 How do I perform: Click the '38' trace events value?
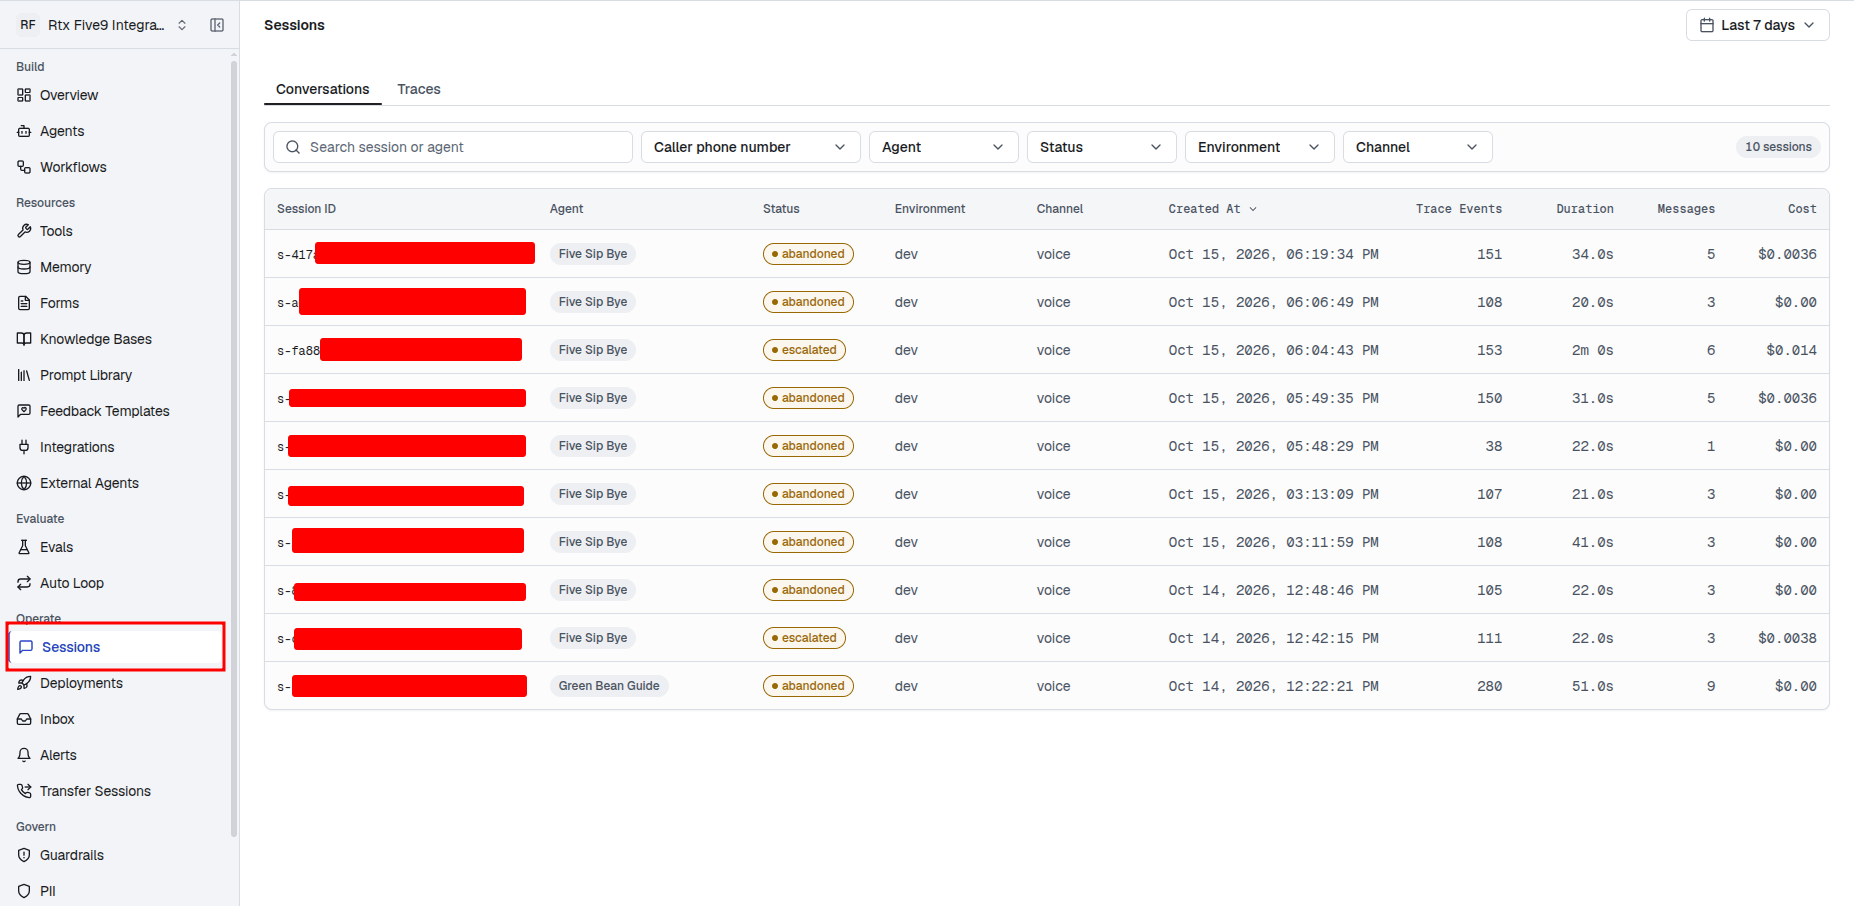[x=1493, y=446]
